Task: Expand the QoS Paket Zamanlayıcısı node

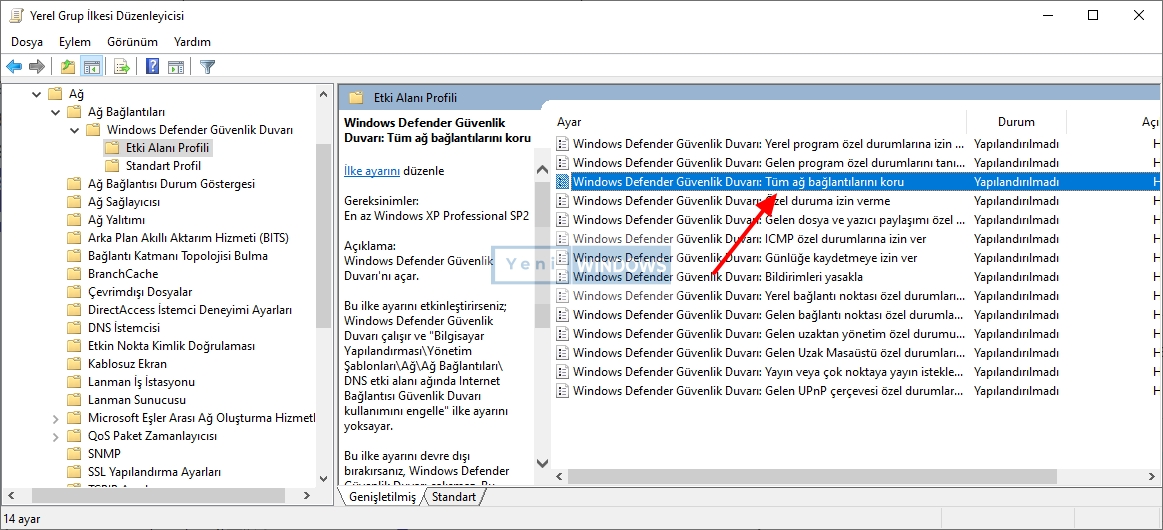Action: (x=55, y=436)
